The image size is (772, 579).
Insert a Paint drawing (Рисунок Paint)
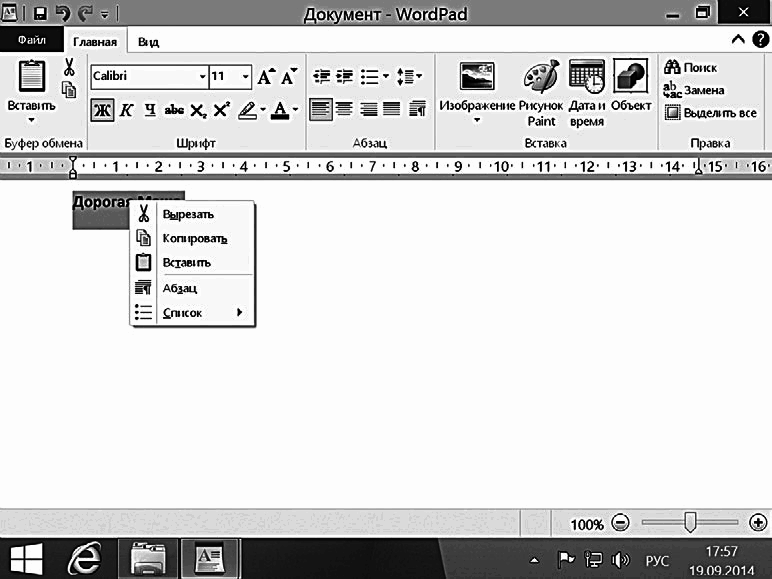tap(541, 91)
